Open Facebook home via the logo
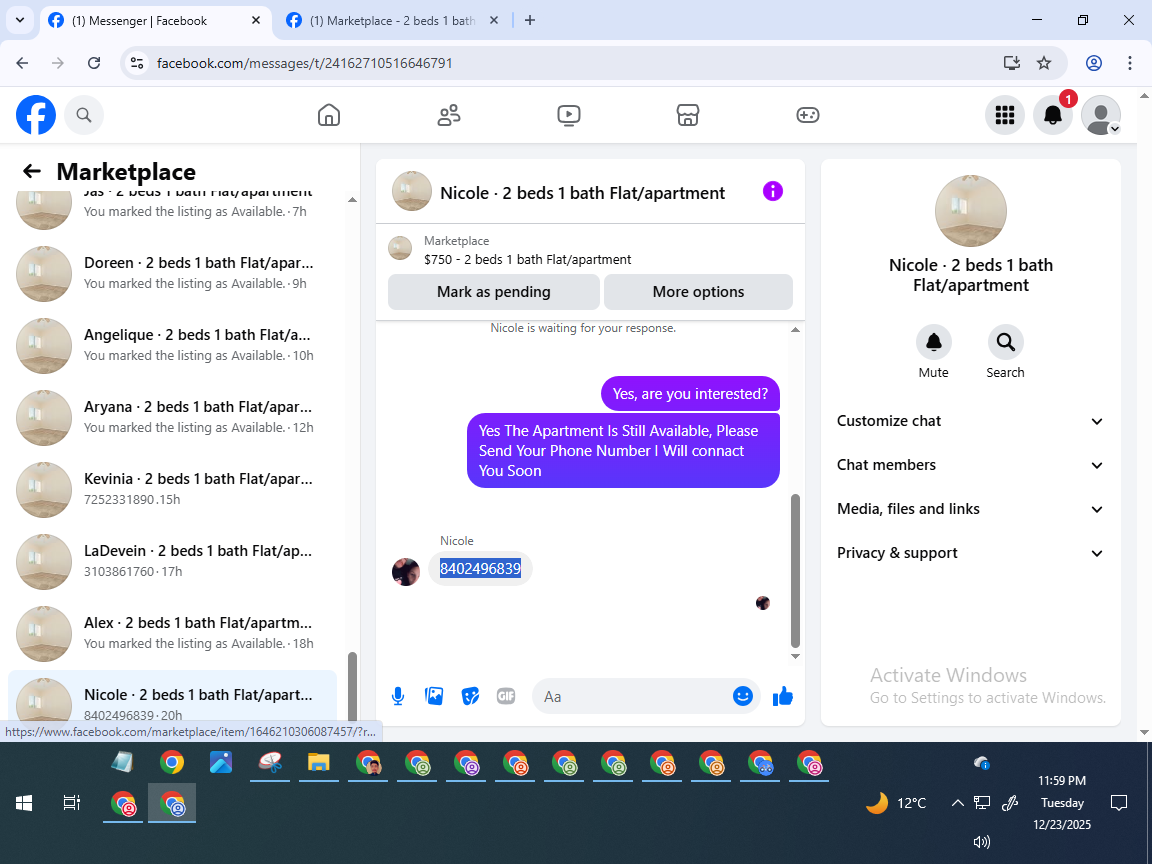This screenshot has width=1152, height=864. [36, 115]
